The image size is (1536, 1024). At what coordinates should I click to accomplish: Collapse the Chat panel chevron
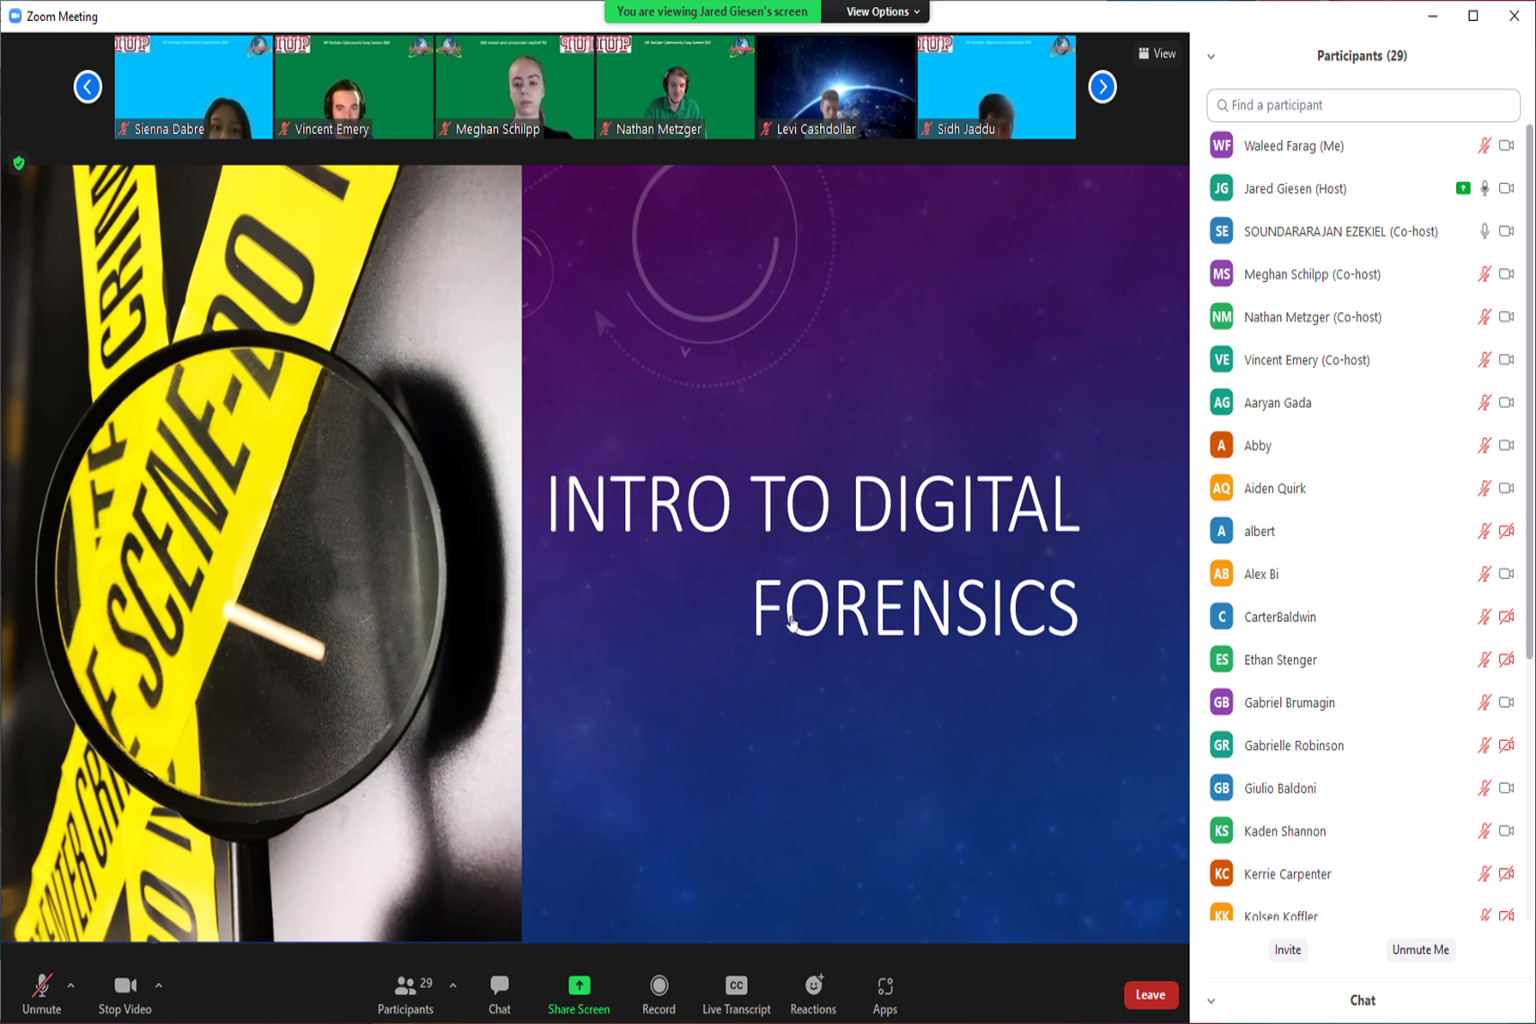(1211, 1001)
